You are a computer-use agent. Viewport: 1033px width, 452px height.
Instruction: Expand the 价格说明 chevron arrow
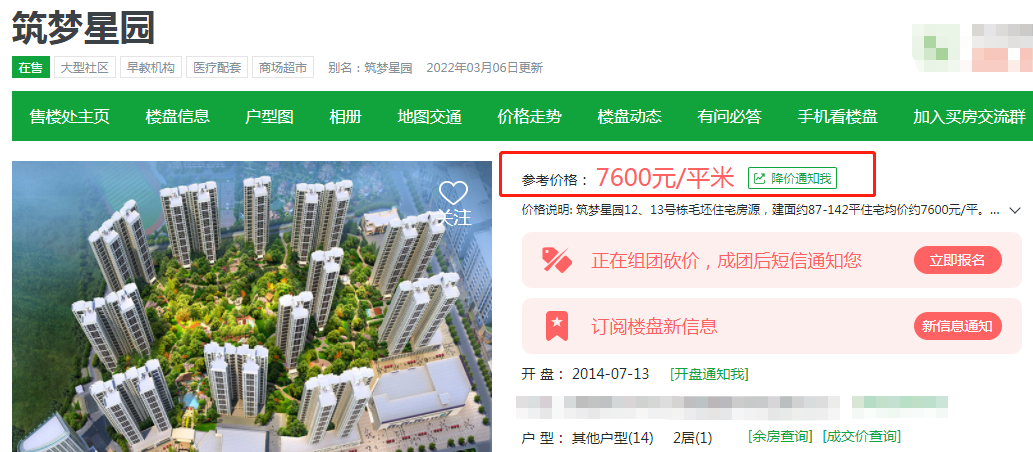[x=1015, y=211]
